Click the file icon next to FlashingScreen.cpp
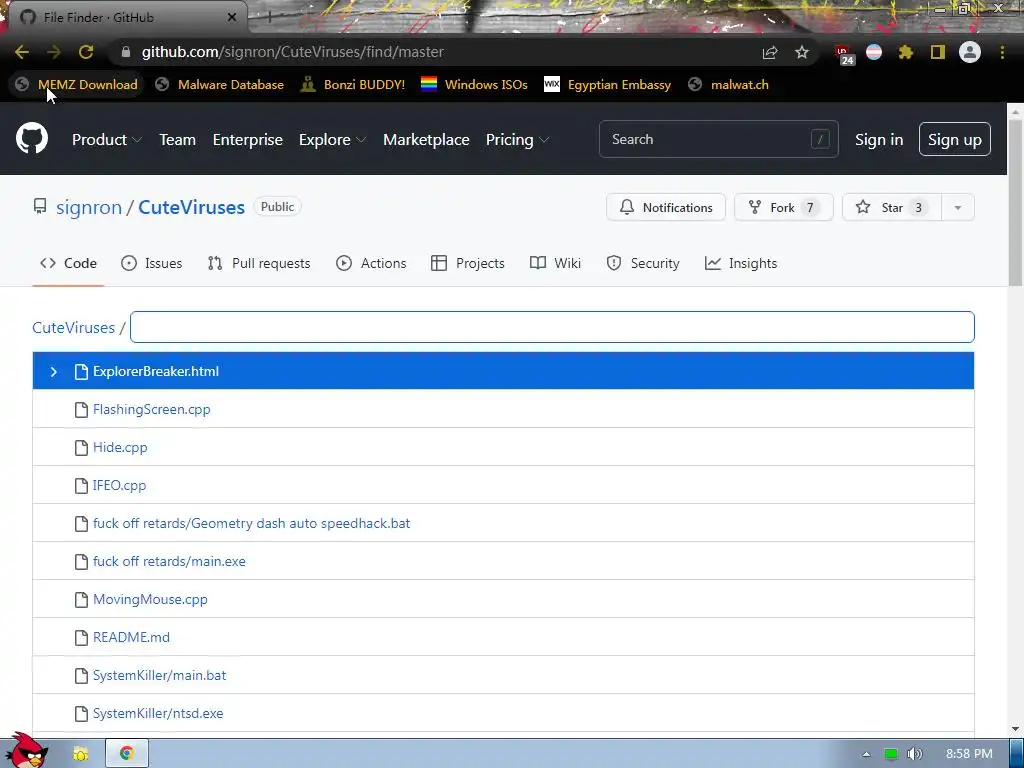 (x=81, y=409)
